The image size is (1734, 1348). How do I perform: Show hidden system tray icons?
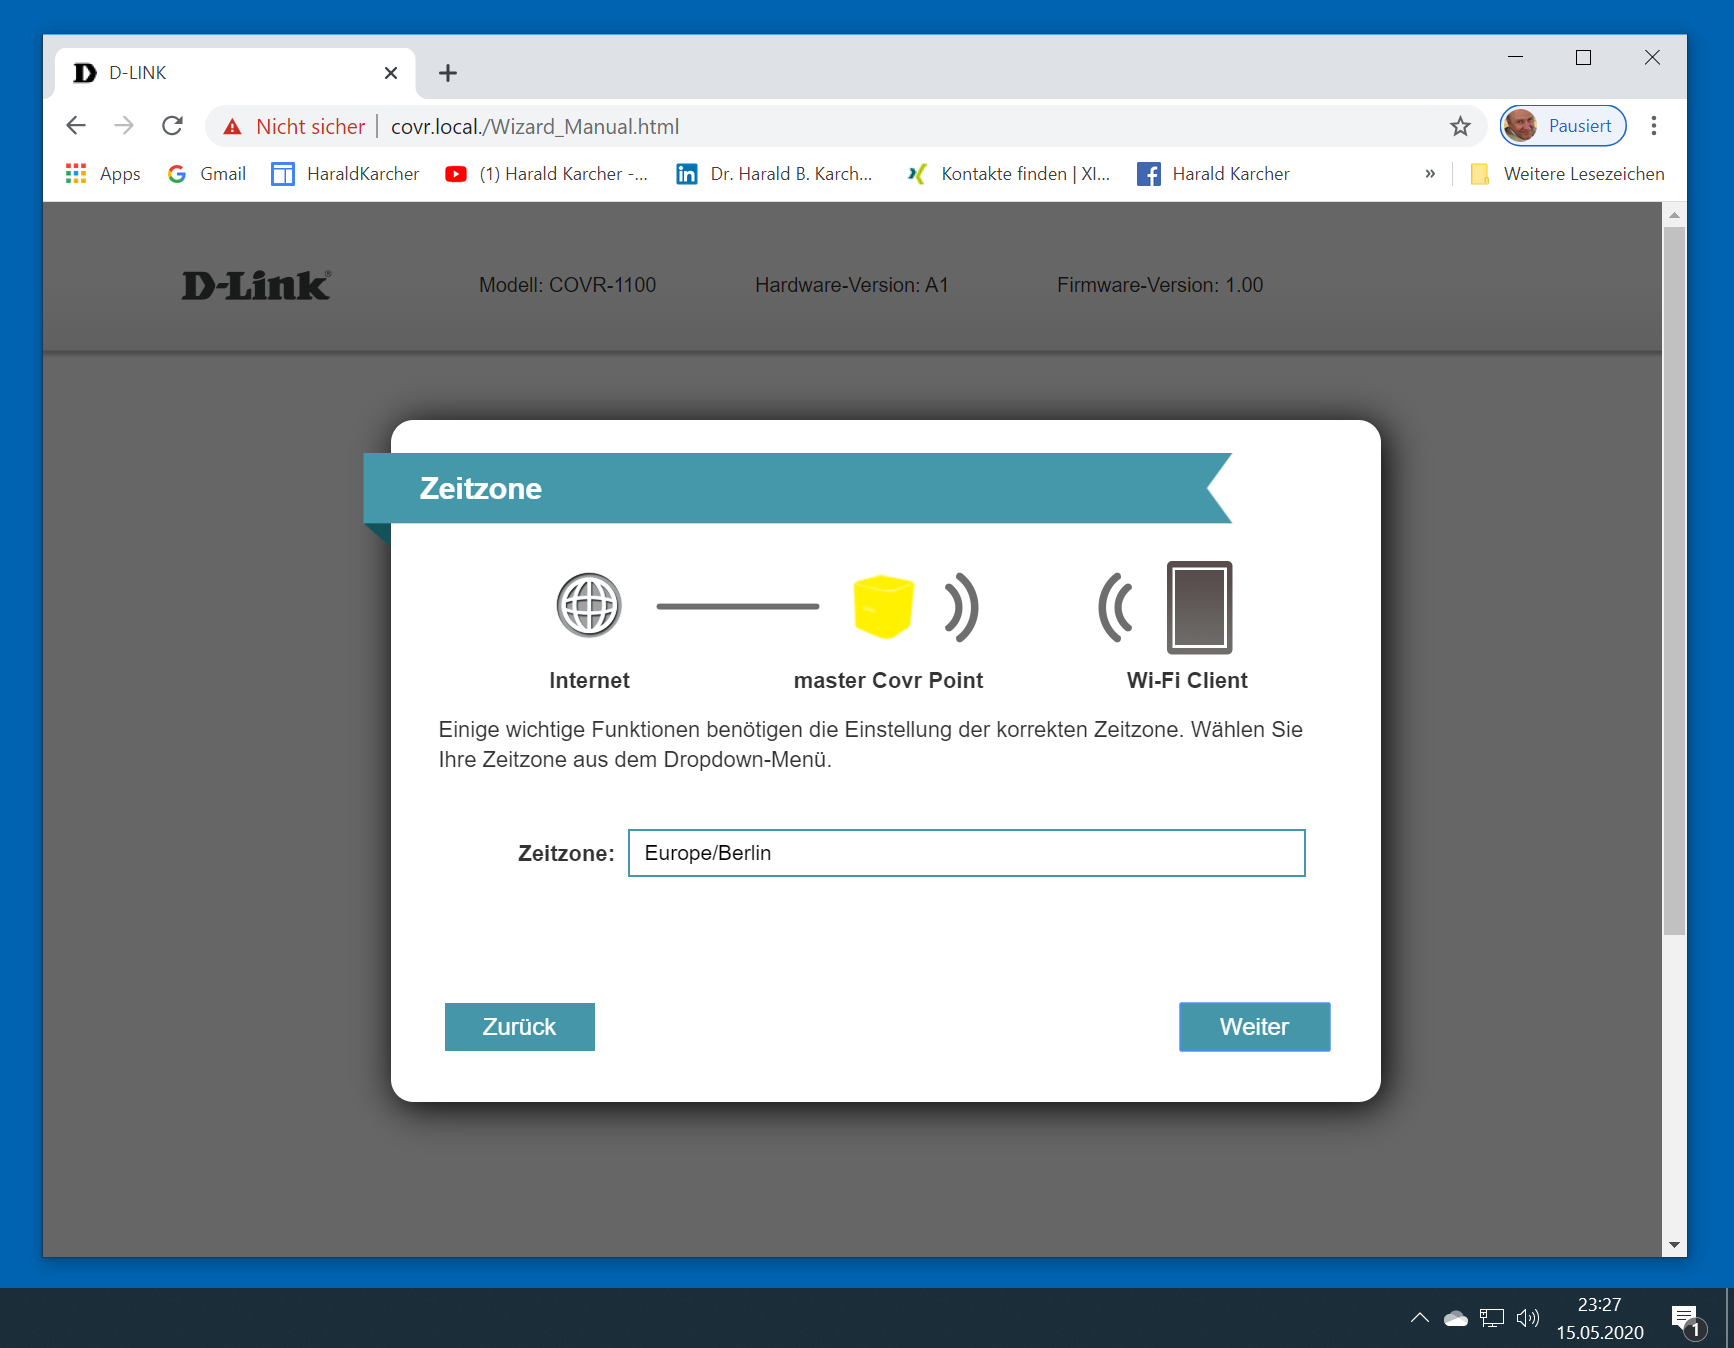pyautogui.click(x=1420, y=1318)
